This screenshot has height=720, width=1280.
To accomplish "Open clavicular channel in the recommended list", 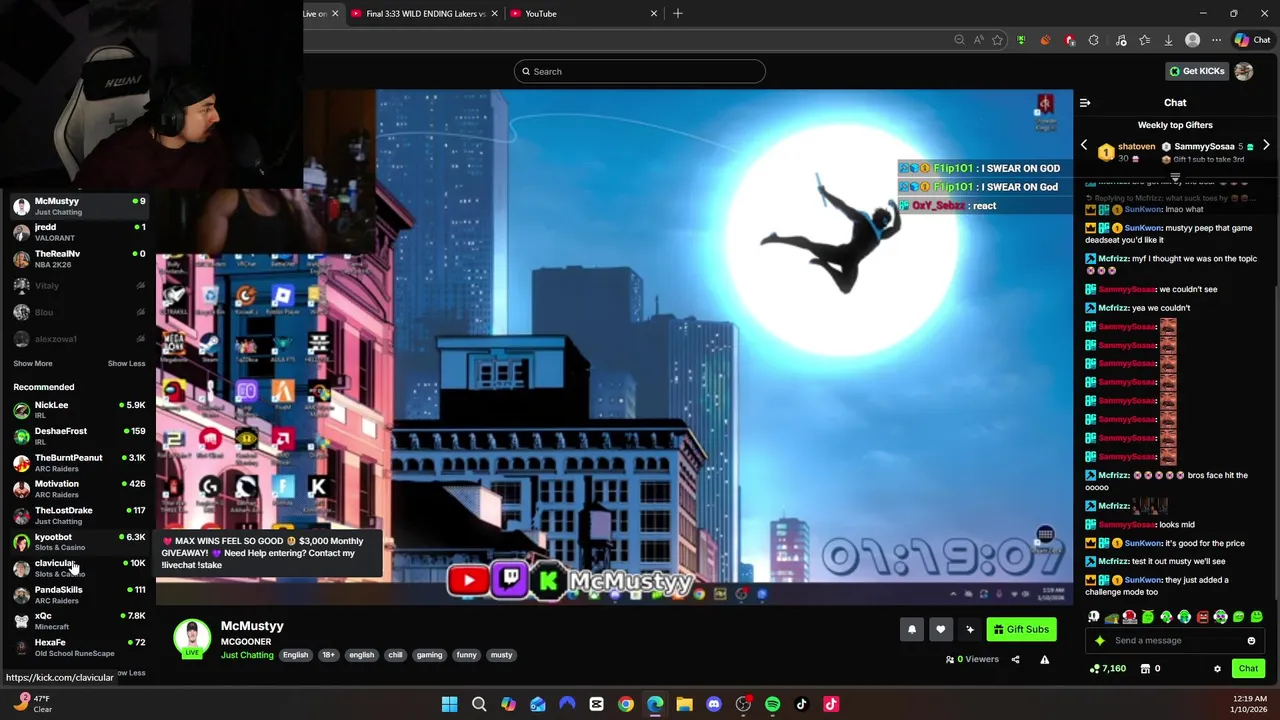I will (x=78, y=568).
